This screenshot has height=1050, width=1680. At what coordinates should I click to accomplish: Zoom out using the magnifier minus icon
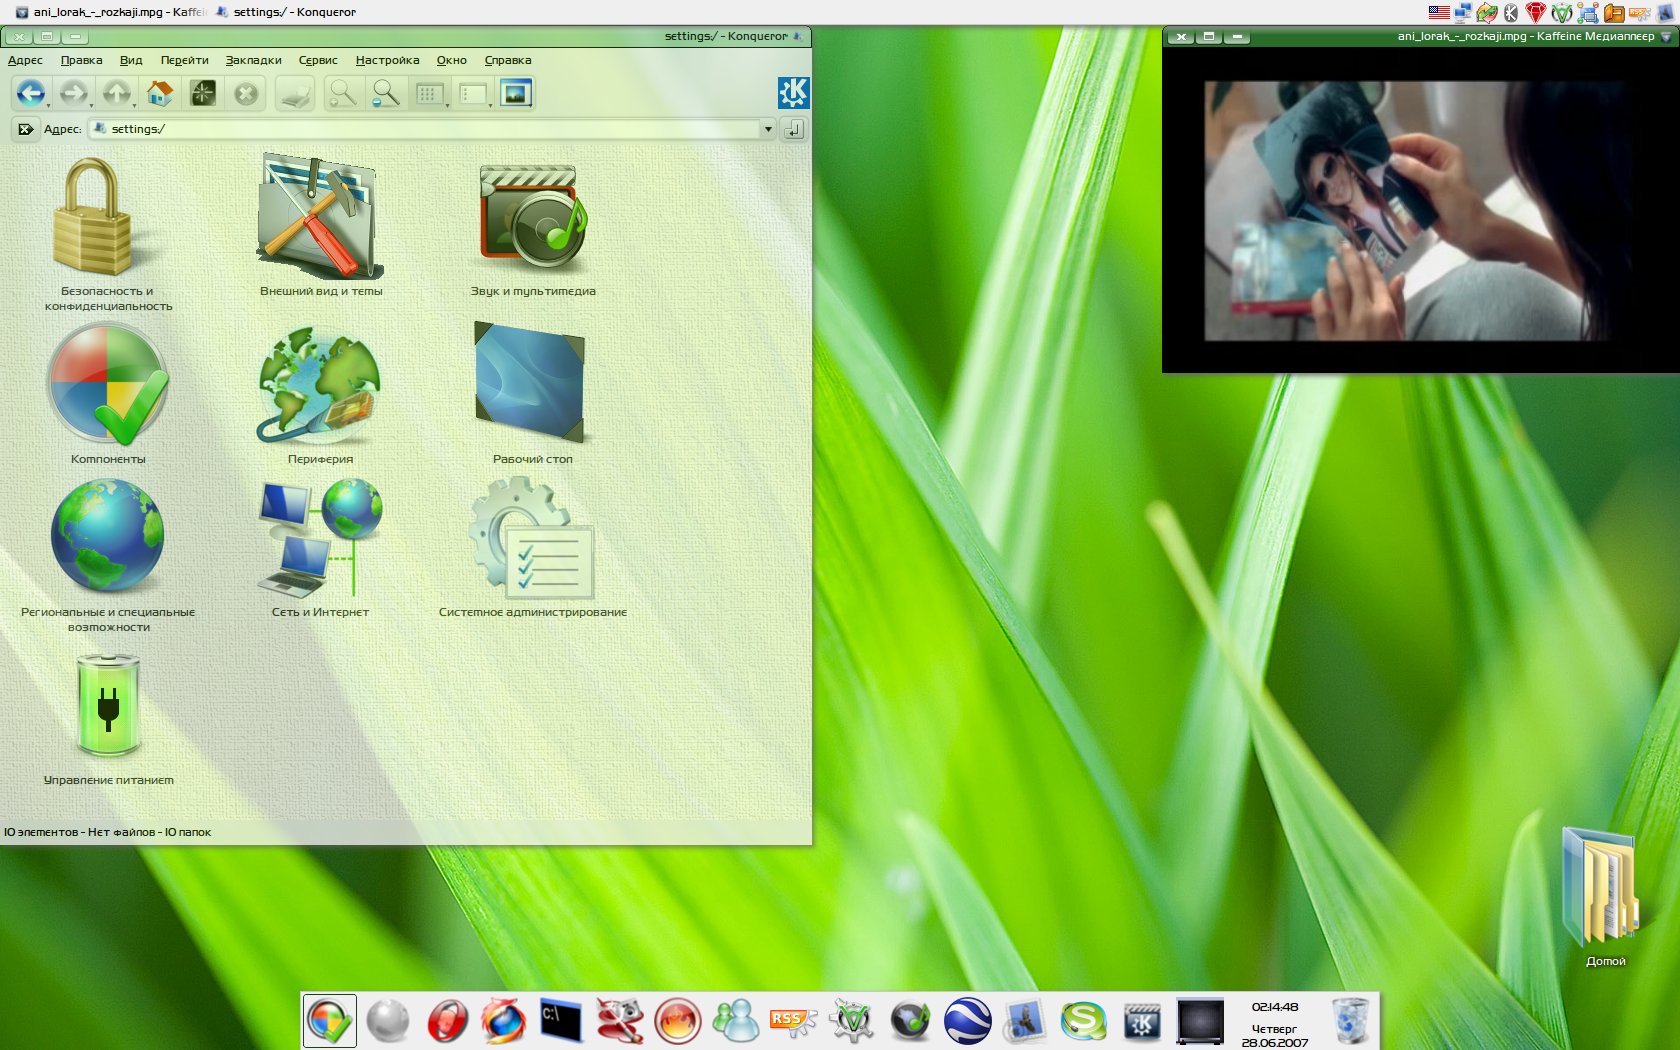click(385, 93)
